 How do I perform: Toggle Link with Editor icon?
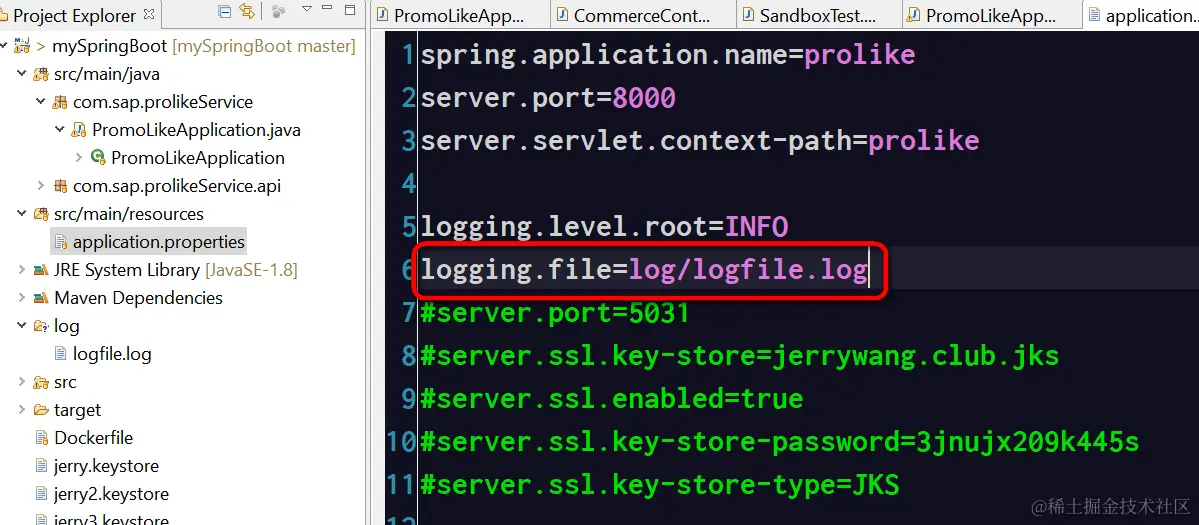click(246, 12)
